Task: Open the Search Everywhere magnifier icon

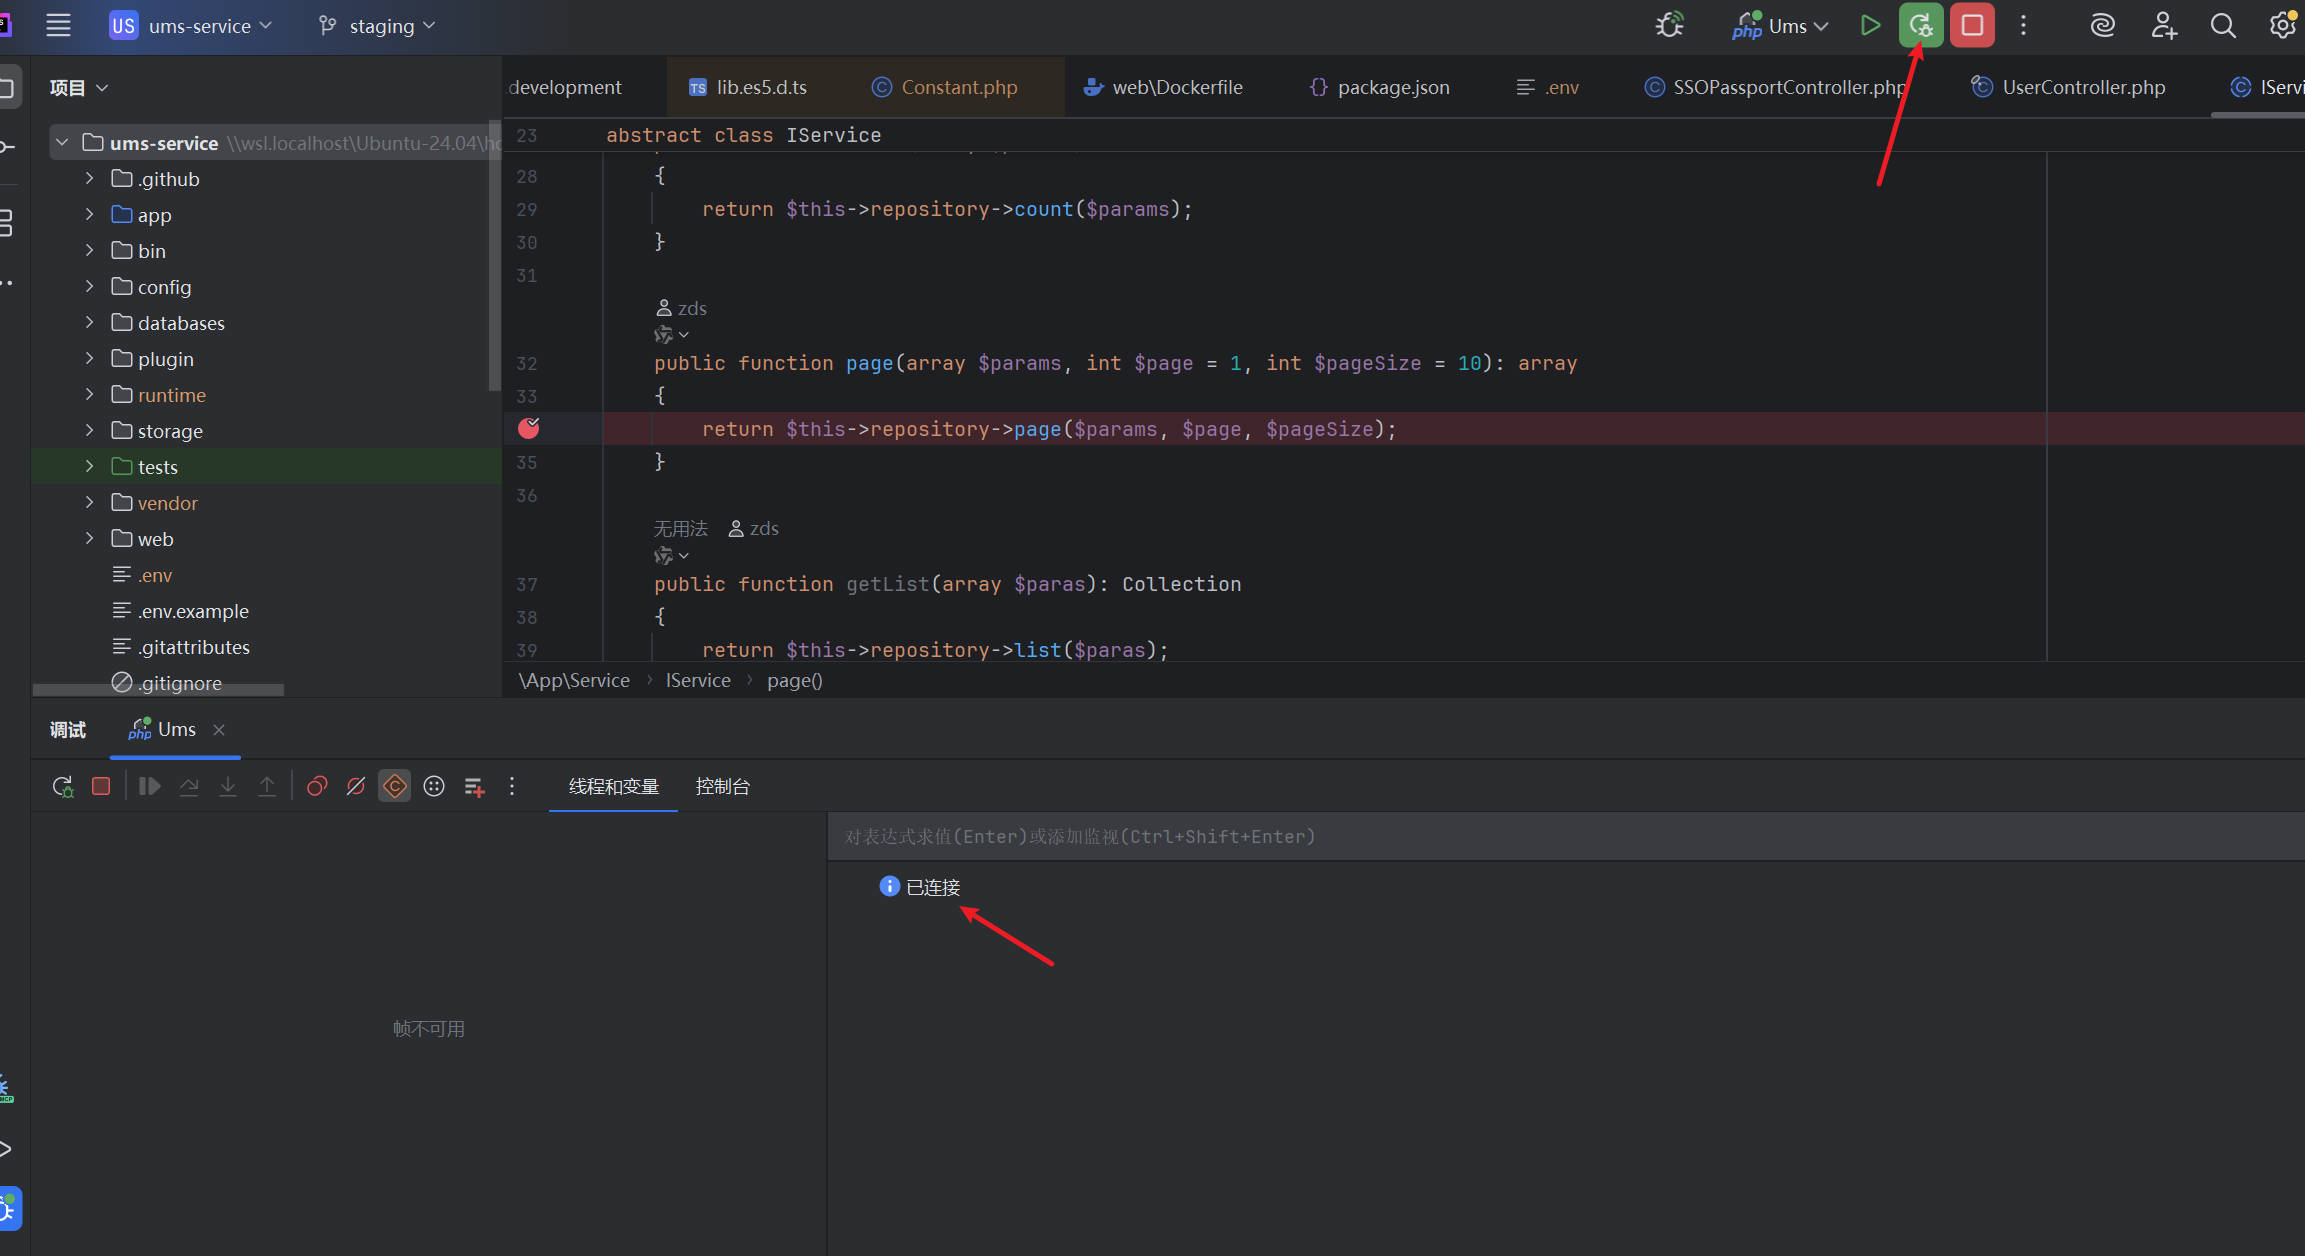Action: [2222, 25]
